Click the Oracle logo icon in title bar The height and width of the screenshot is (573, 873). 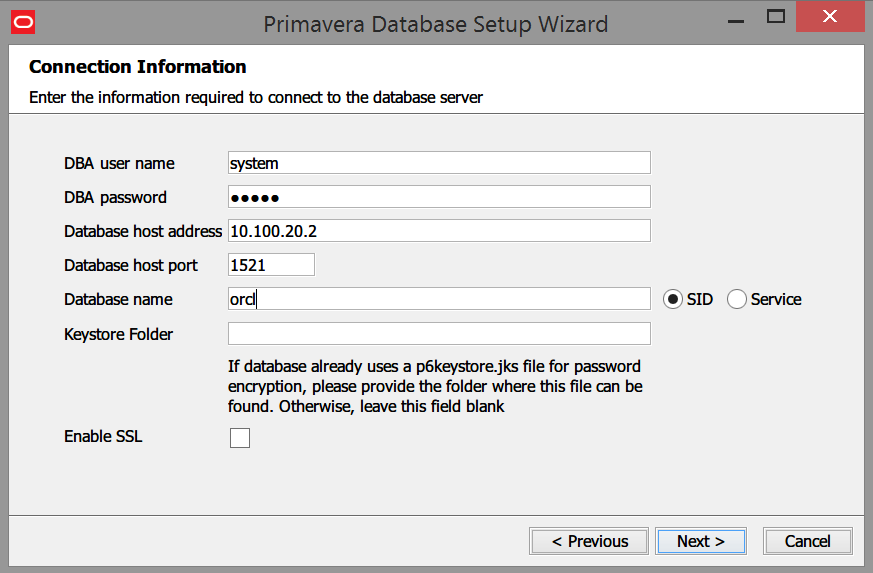tap(23, 22)
